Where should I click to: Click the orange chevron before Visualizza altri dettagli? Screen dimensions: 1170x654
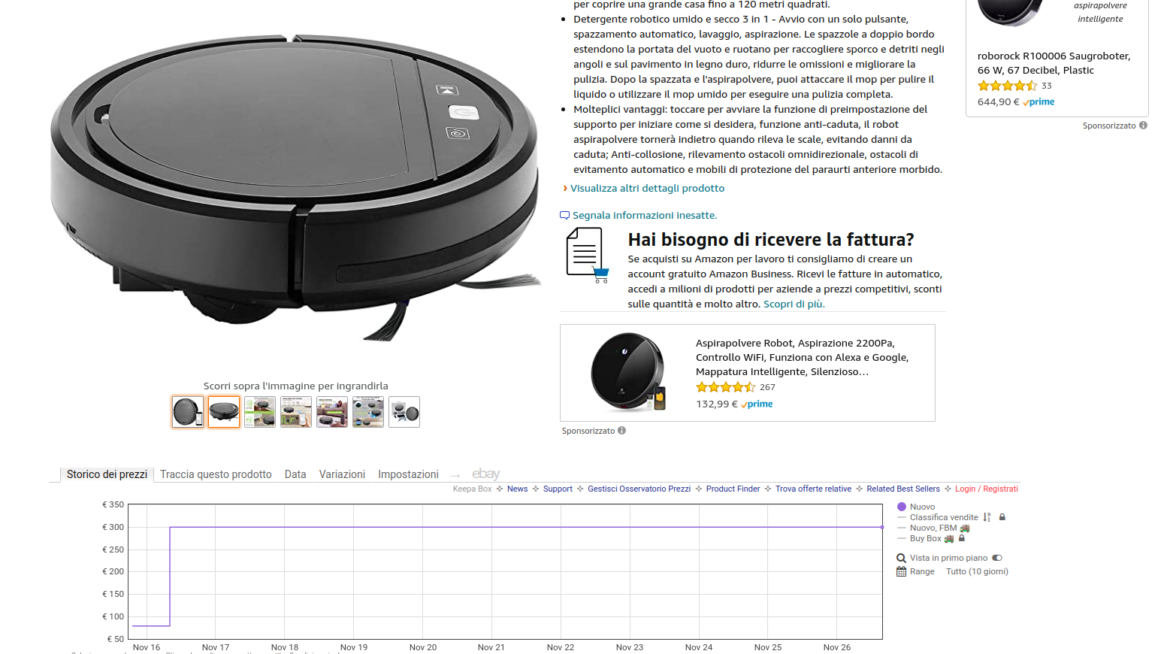coord(565,188)
